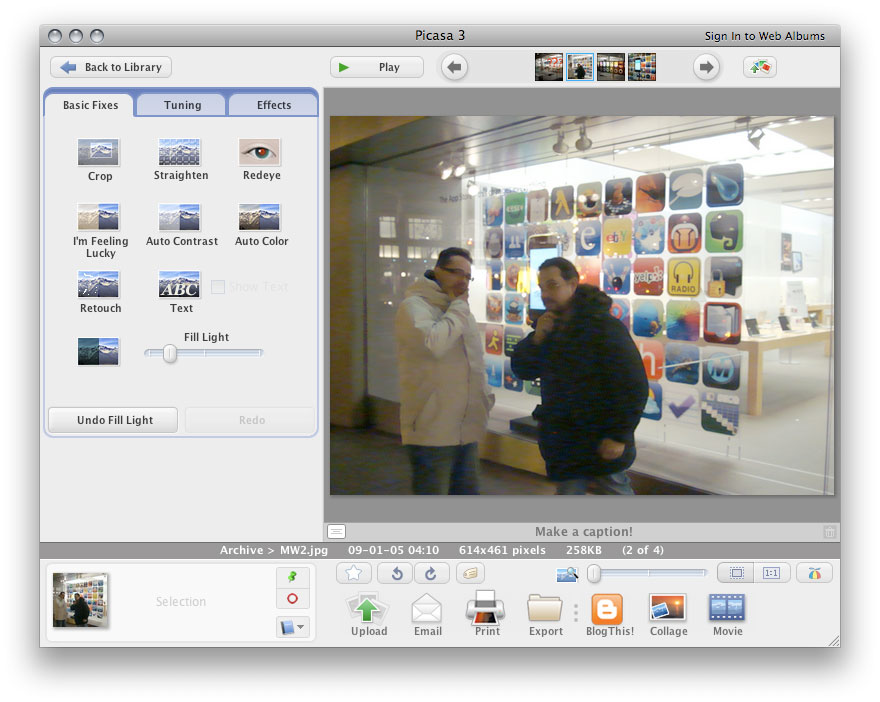This screenshot has height=702, width=880.
Task: Adjust the zoom slider handle
Action: coord(594,573)
